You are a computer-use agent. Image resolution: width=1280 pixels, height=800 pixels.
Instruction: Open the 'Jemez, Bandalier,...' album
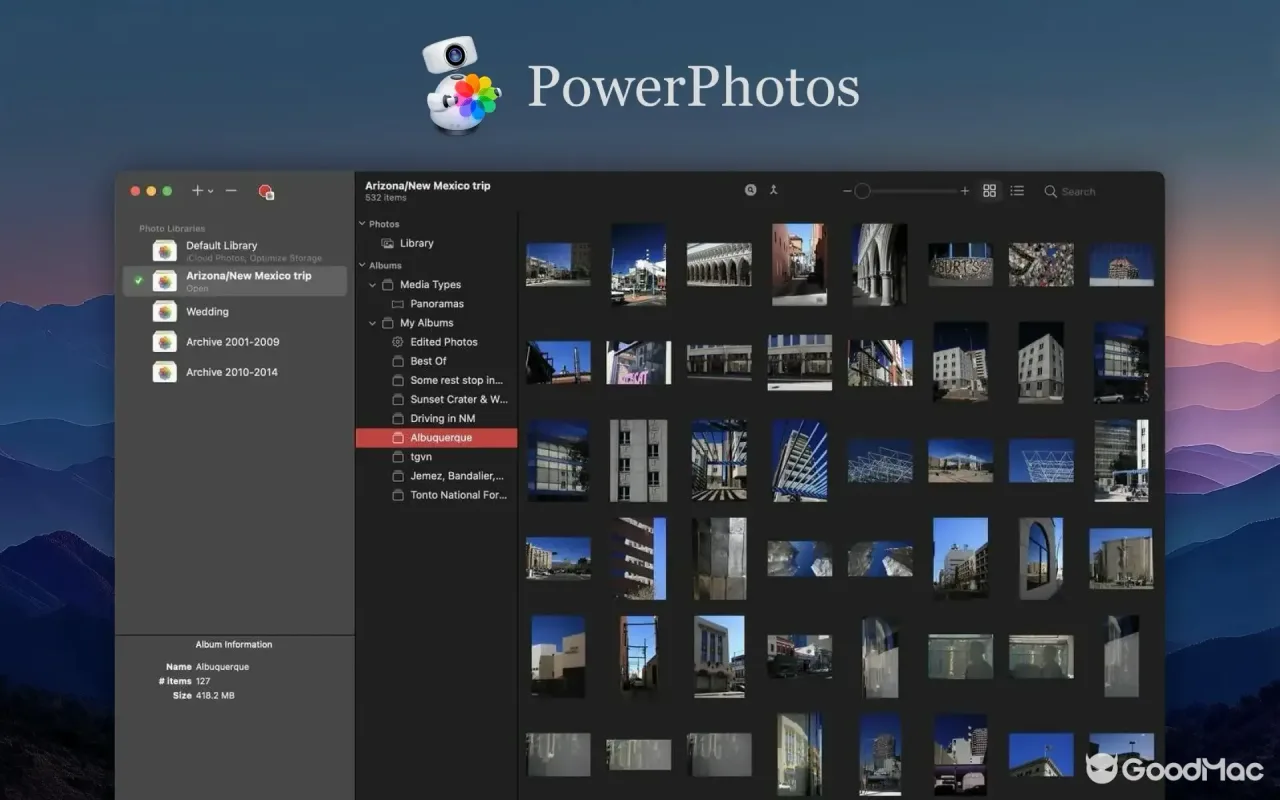tap(436, 476)
